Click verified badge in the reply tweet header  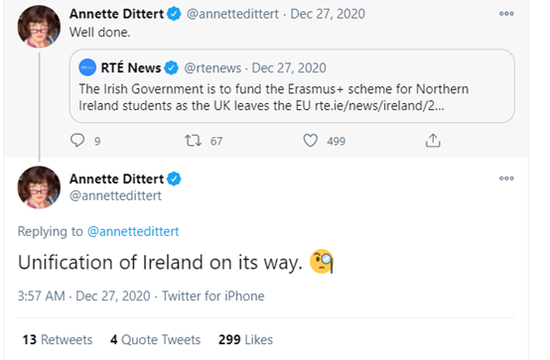[174, 179]
